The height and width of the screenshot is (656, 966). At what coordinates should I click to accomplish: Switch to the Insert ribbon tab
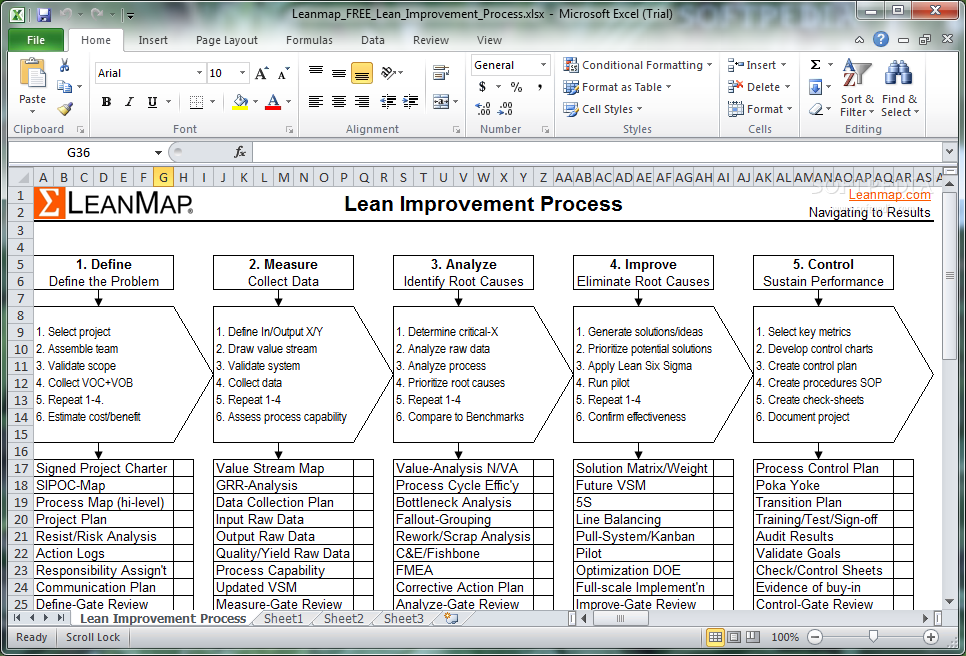pyautogui.click(x=153, y=40)
